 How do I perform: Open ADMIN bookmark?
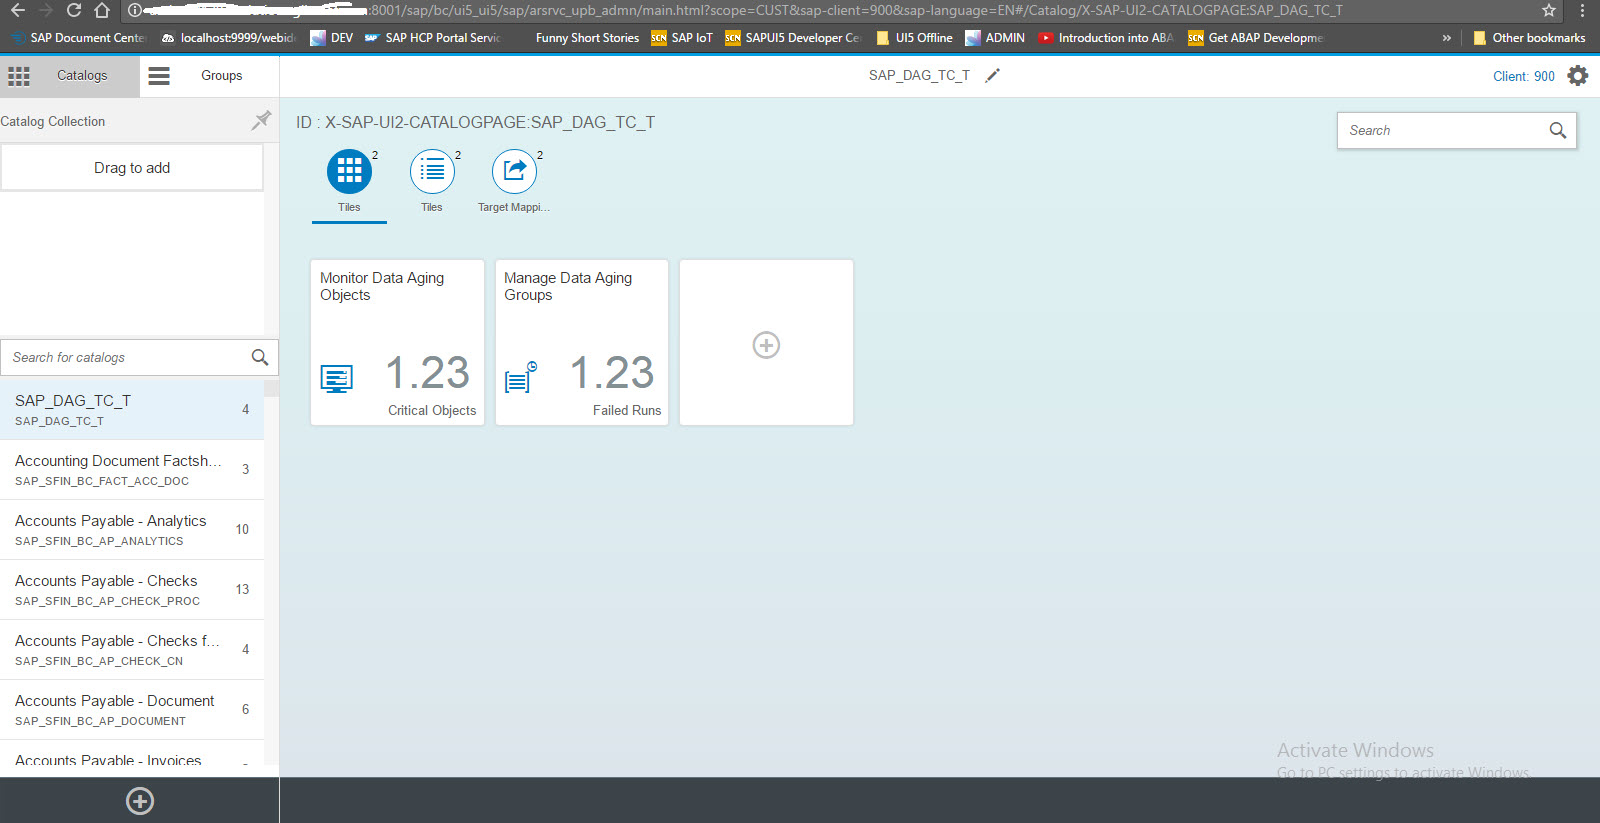pos(995,38)
